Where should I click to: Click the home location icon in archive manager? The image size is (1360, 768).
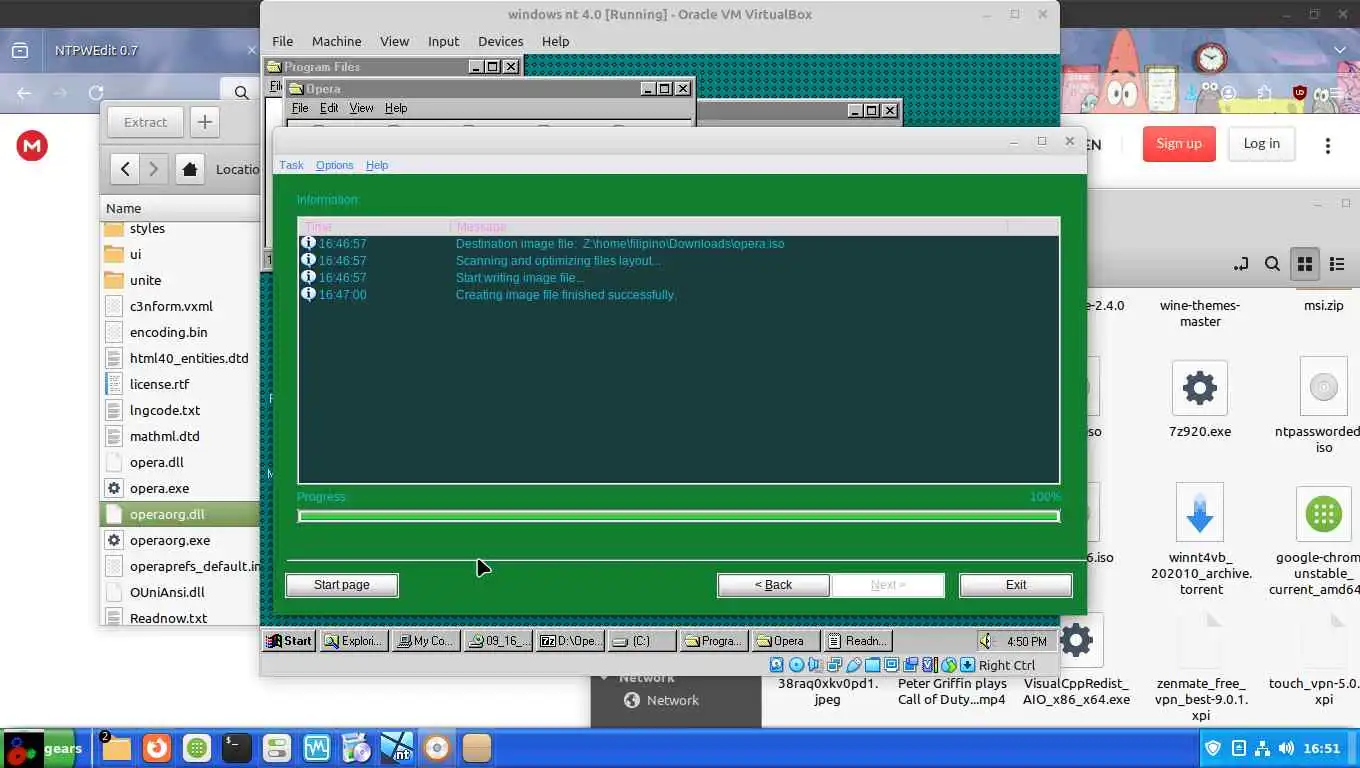[190, 169]
